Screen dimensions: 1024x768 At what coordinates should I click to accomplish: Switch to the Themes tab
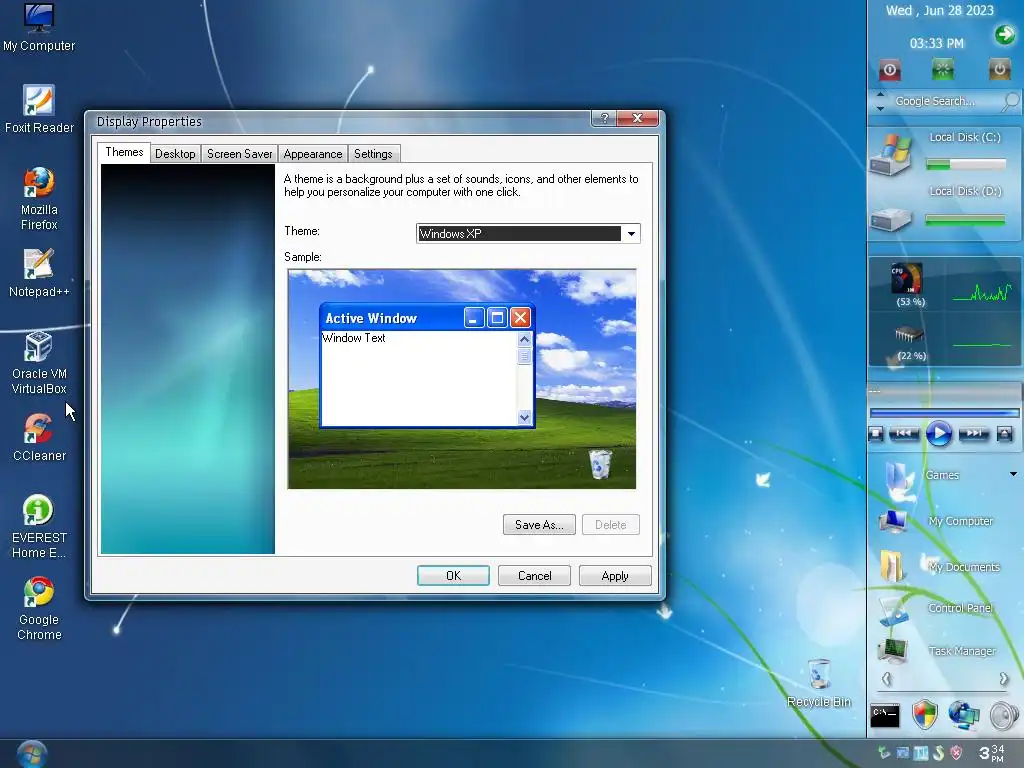124,152
